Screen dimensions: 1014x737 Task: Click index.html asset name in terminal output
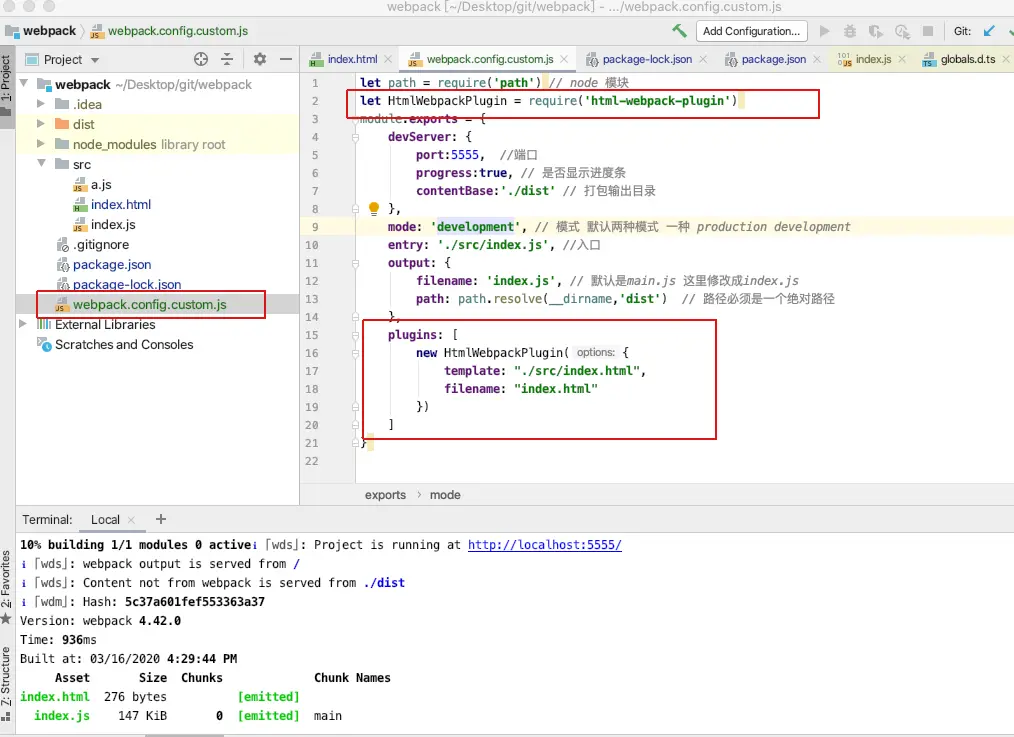(x=55, y=696)
